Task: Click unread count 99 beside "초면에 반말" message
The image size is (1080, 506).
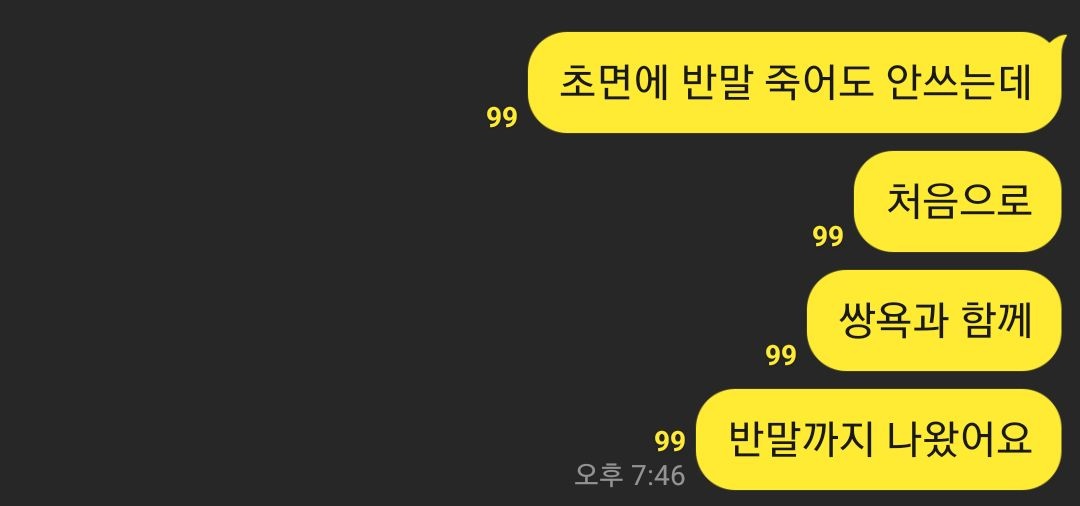Action: click(502, 118)
